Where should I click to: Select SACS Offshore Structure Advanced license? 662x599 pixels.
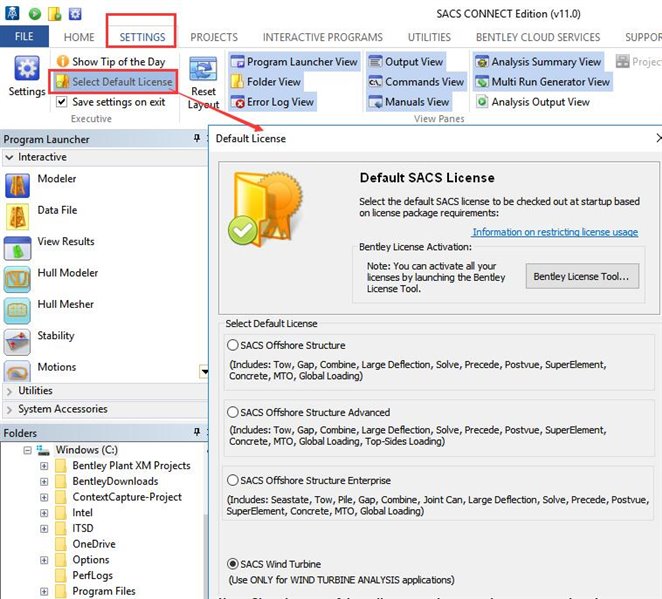pos(233,412)
